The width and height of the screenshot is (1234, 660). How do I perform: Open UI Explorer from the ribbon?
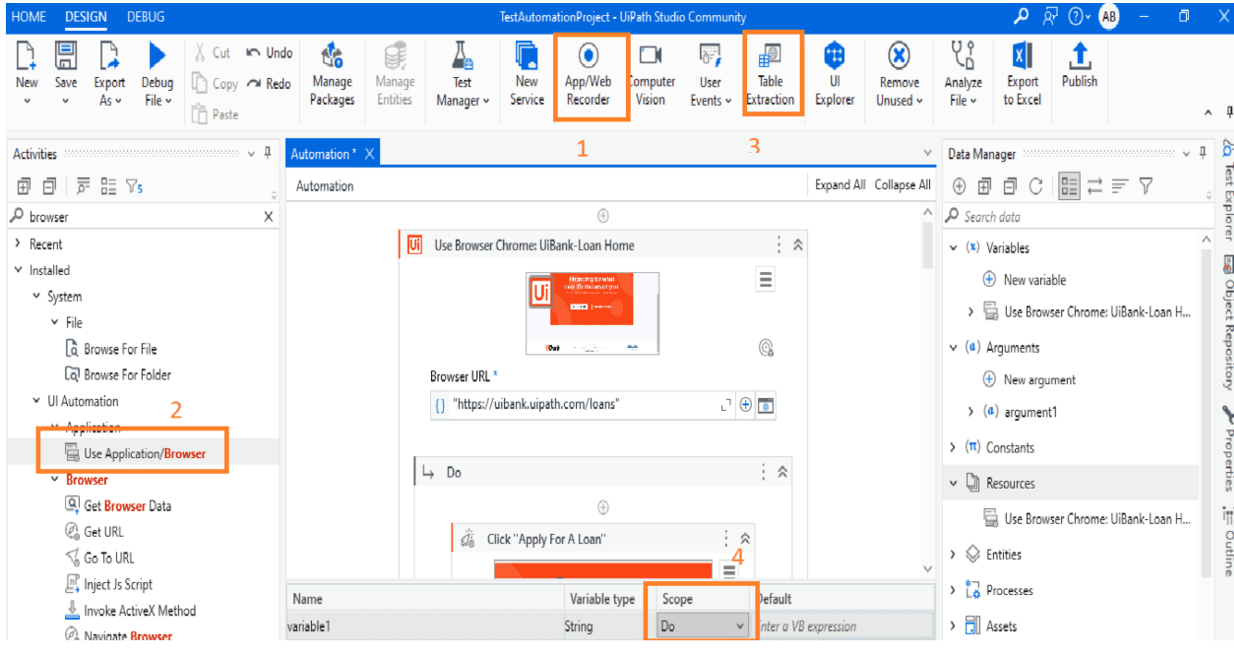click(834, 75)
